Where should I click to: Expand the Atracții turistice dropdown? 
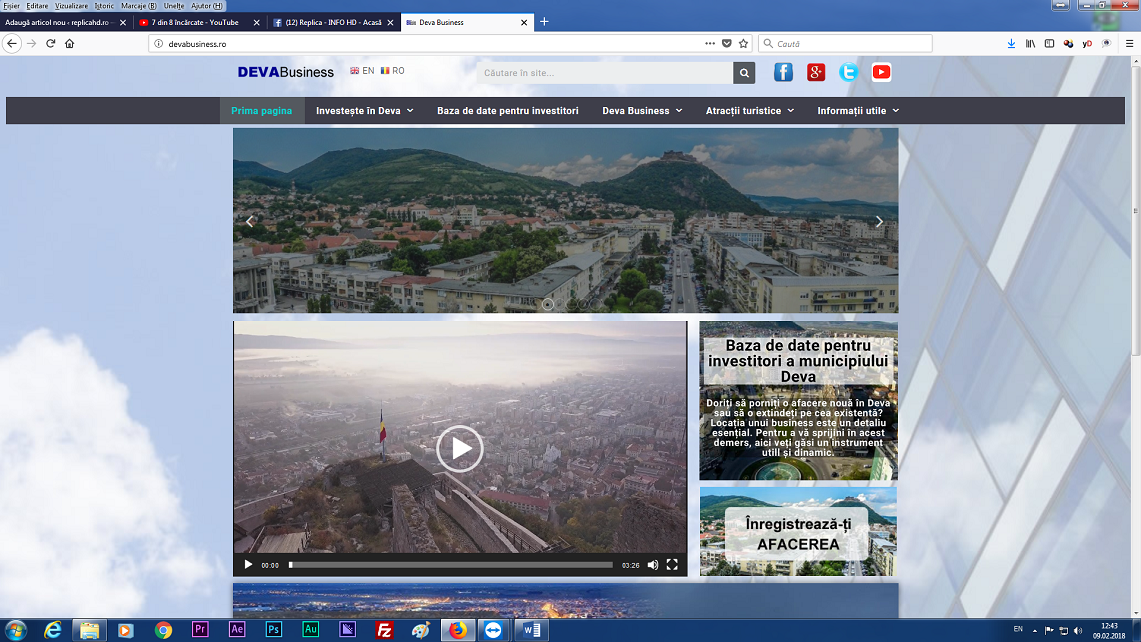[749, 111]
